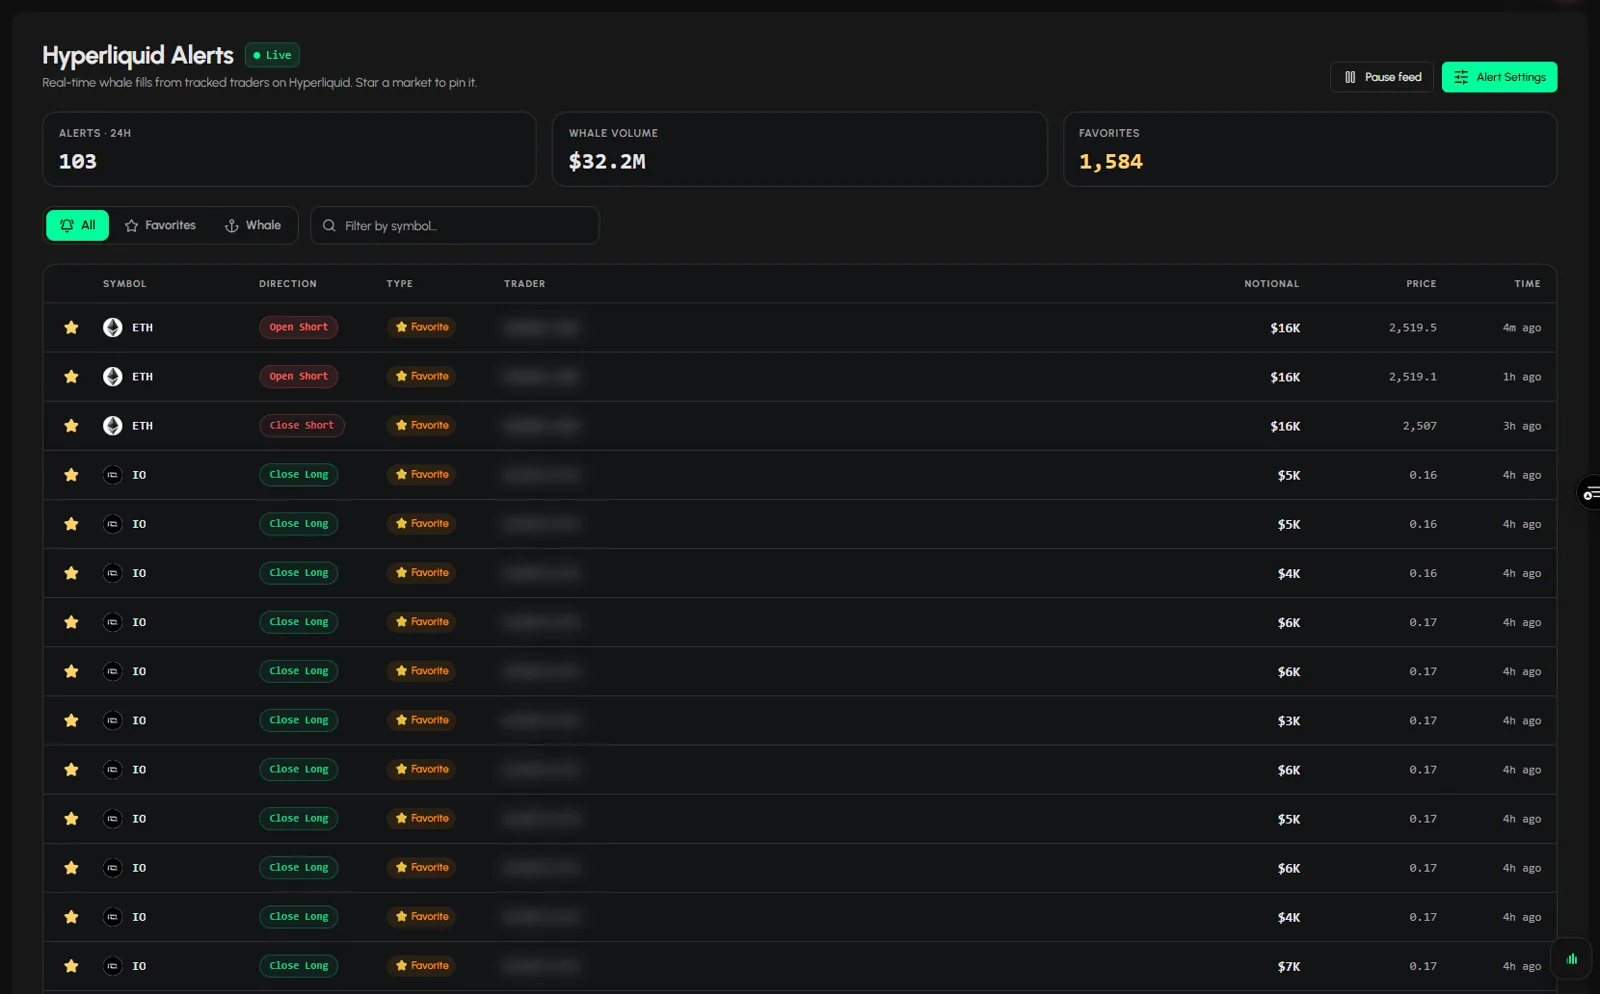Viewport: 1600px width, 994px height.
Task: Unstar the ETH row from 4m ago
Action: [71, 327]
